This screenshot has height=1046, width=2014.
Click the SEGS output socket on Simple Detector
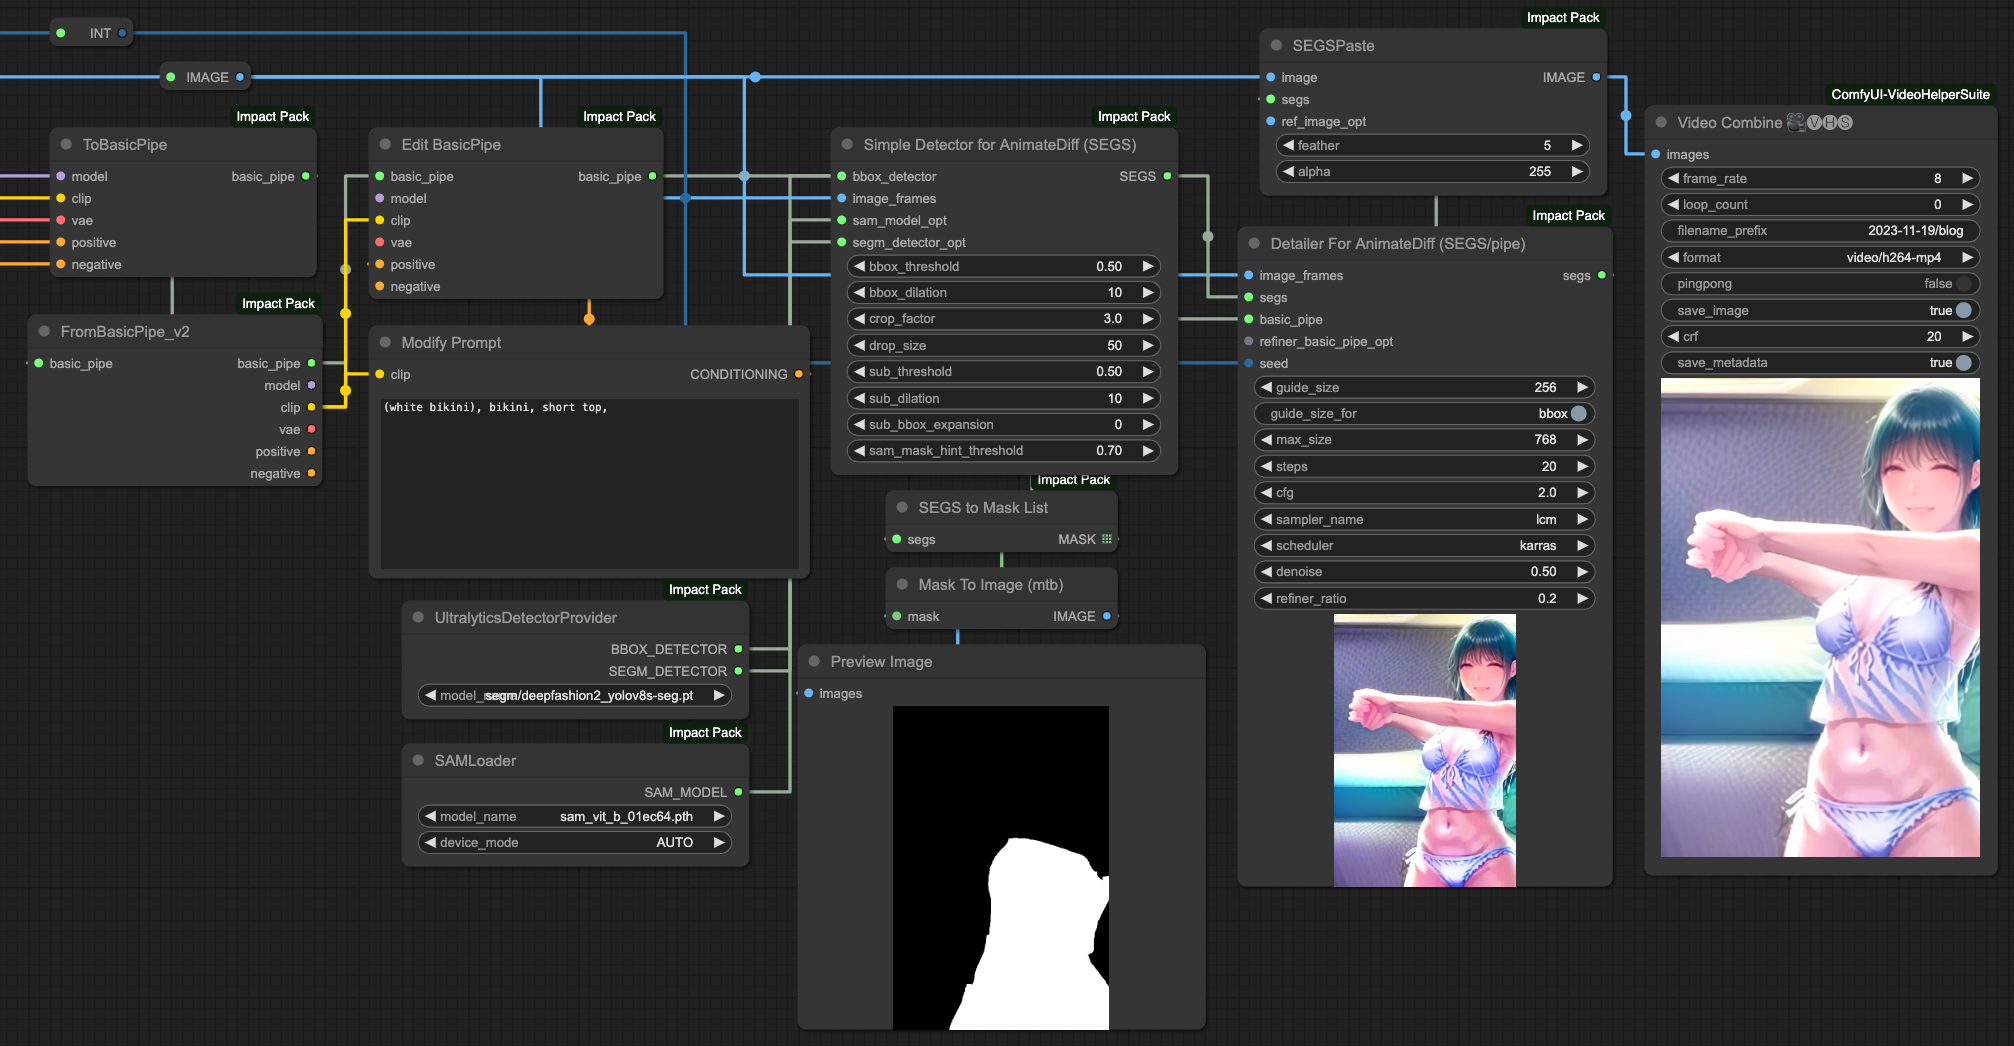[x=1167, y=176]
